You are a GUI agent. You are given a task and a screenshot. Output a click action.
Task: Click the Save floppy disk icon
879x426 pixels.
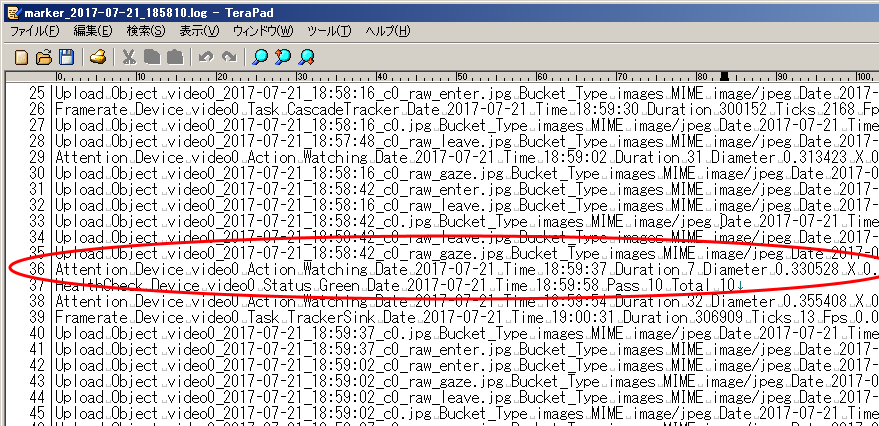(x=67, y=57)
